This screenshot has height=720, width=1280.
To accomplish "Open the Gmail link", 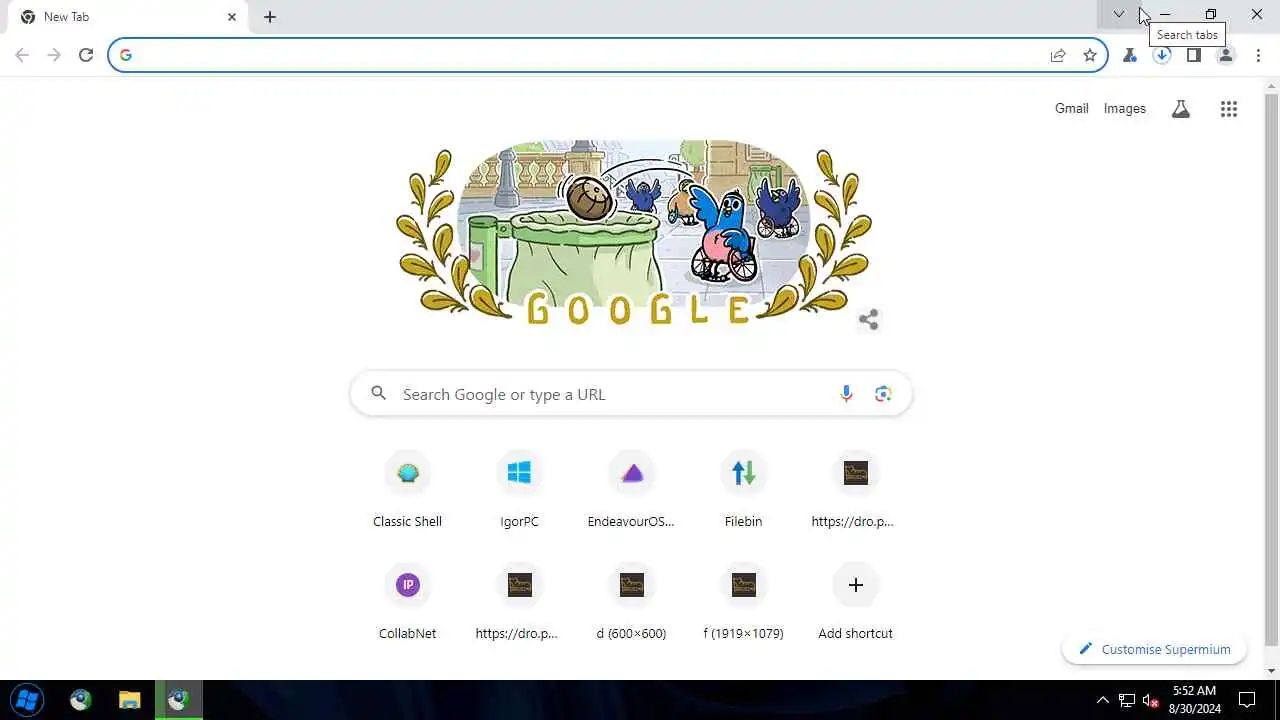I will click(1071, 108).
